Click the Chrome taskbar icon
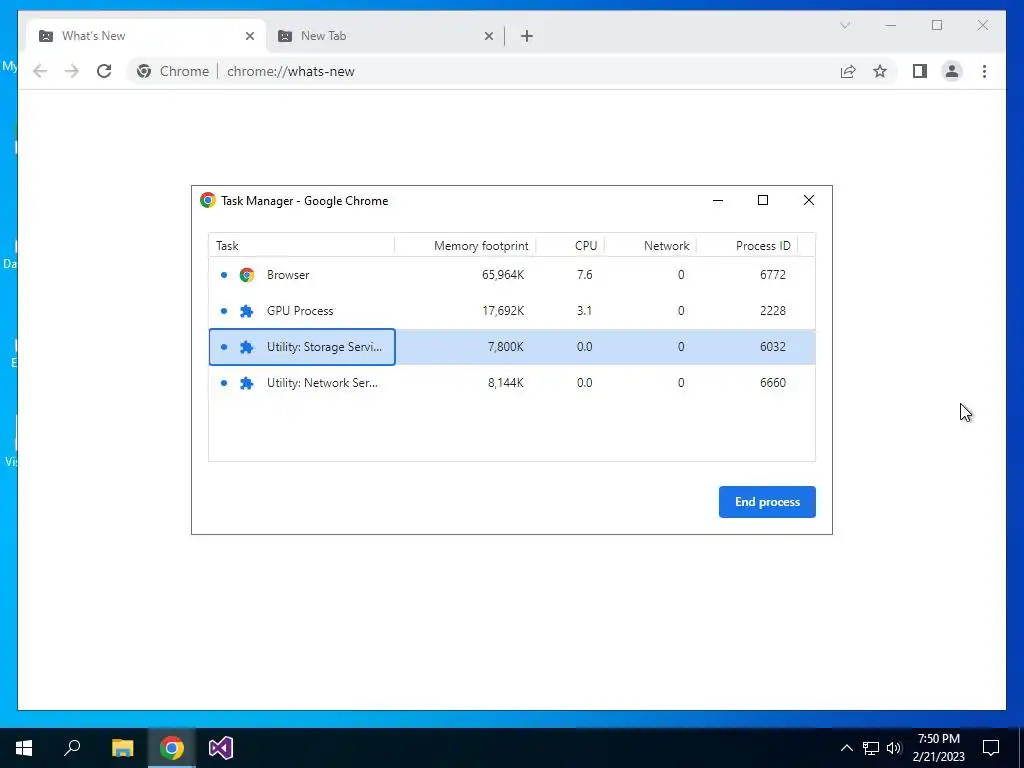Image resolution: width=1024 pixels, height=768 pixels. click(x=172, y=748)
